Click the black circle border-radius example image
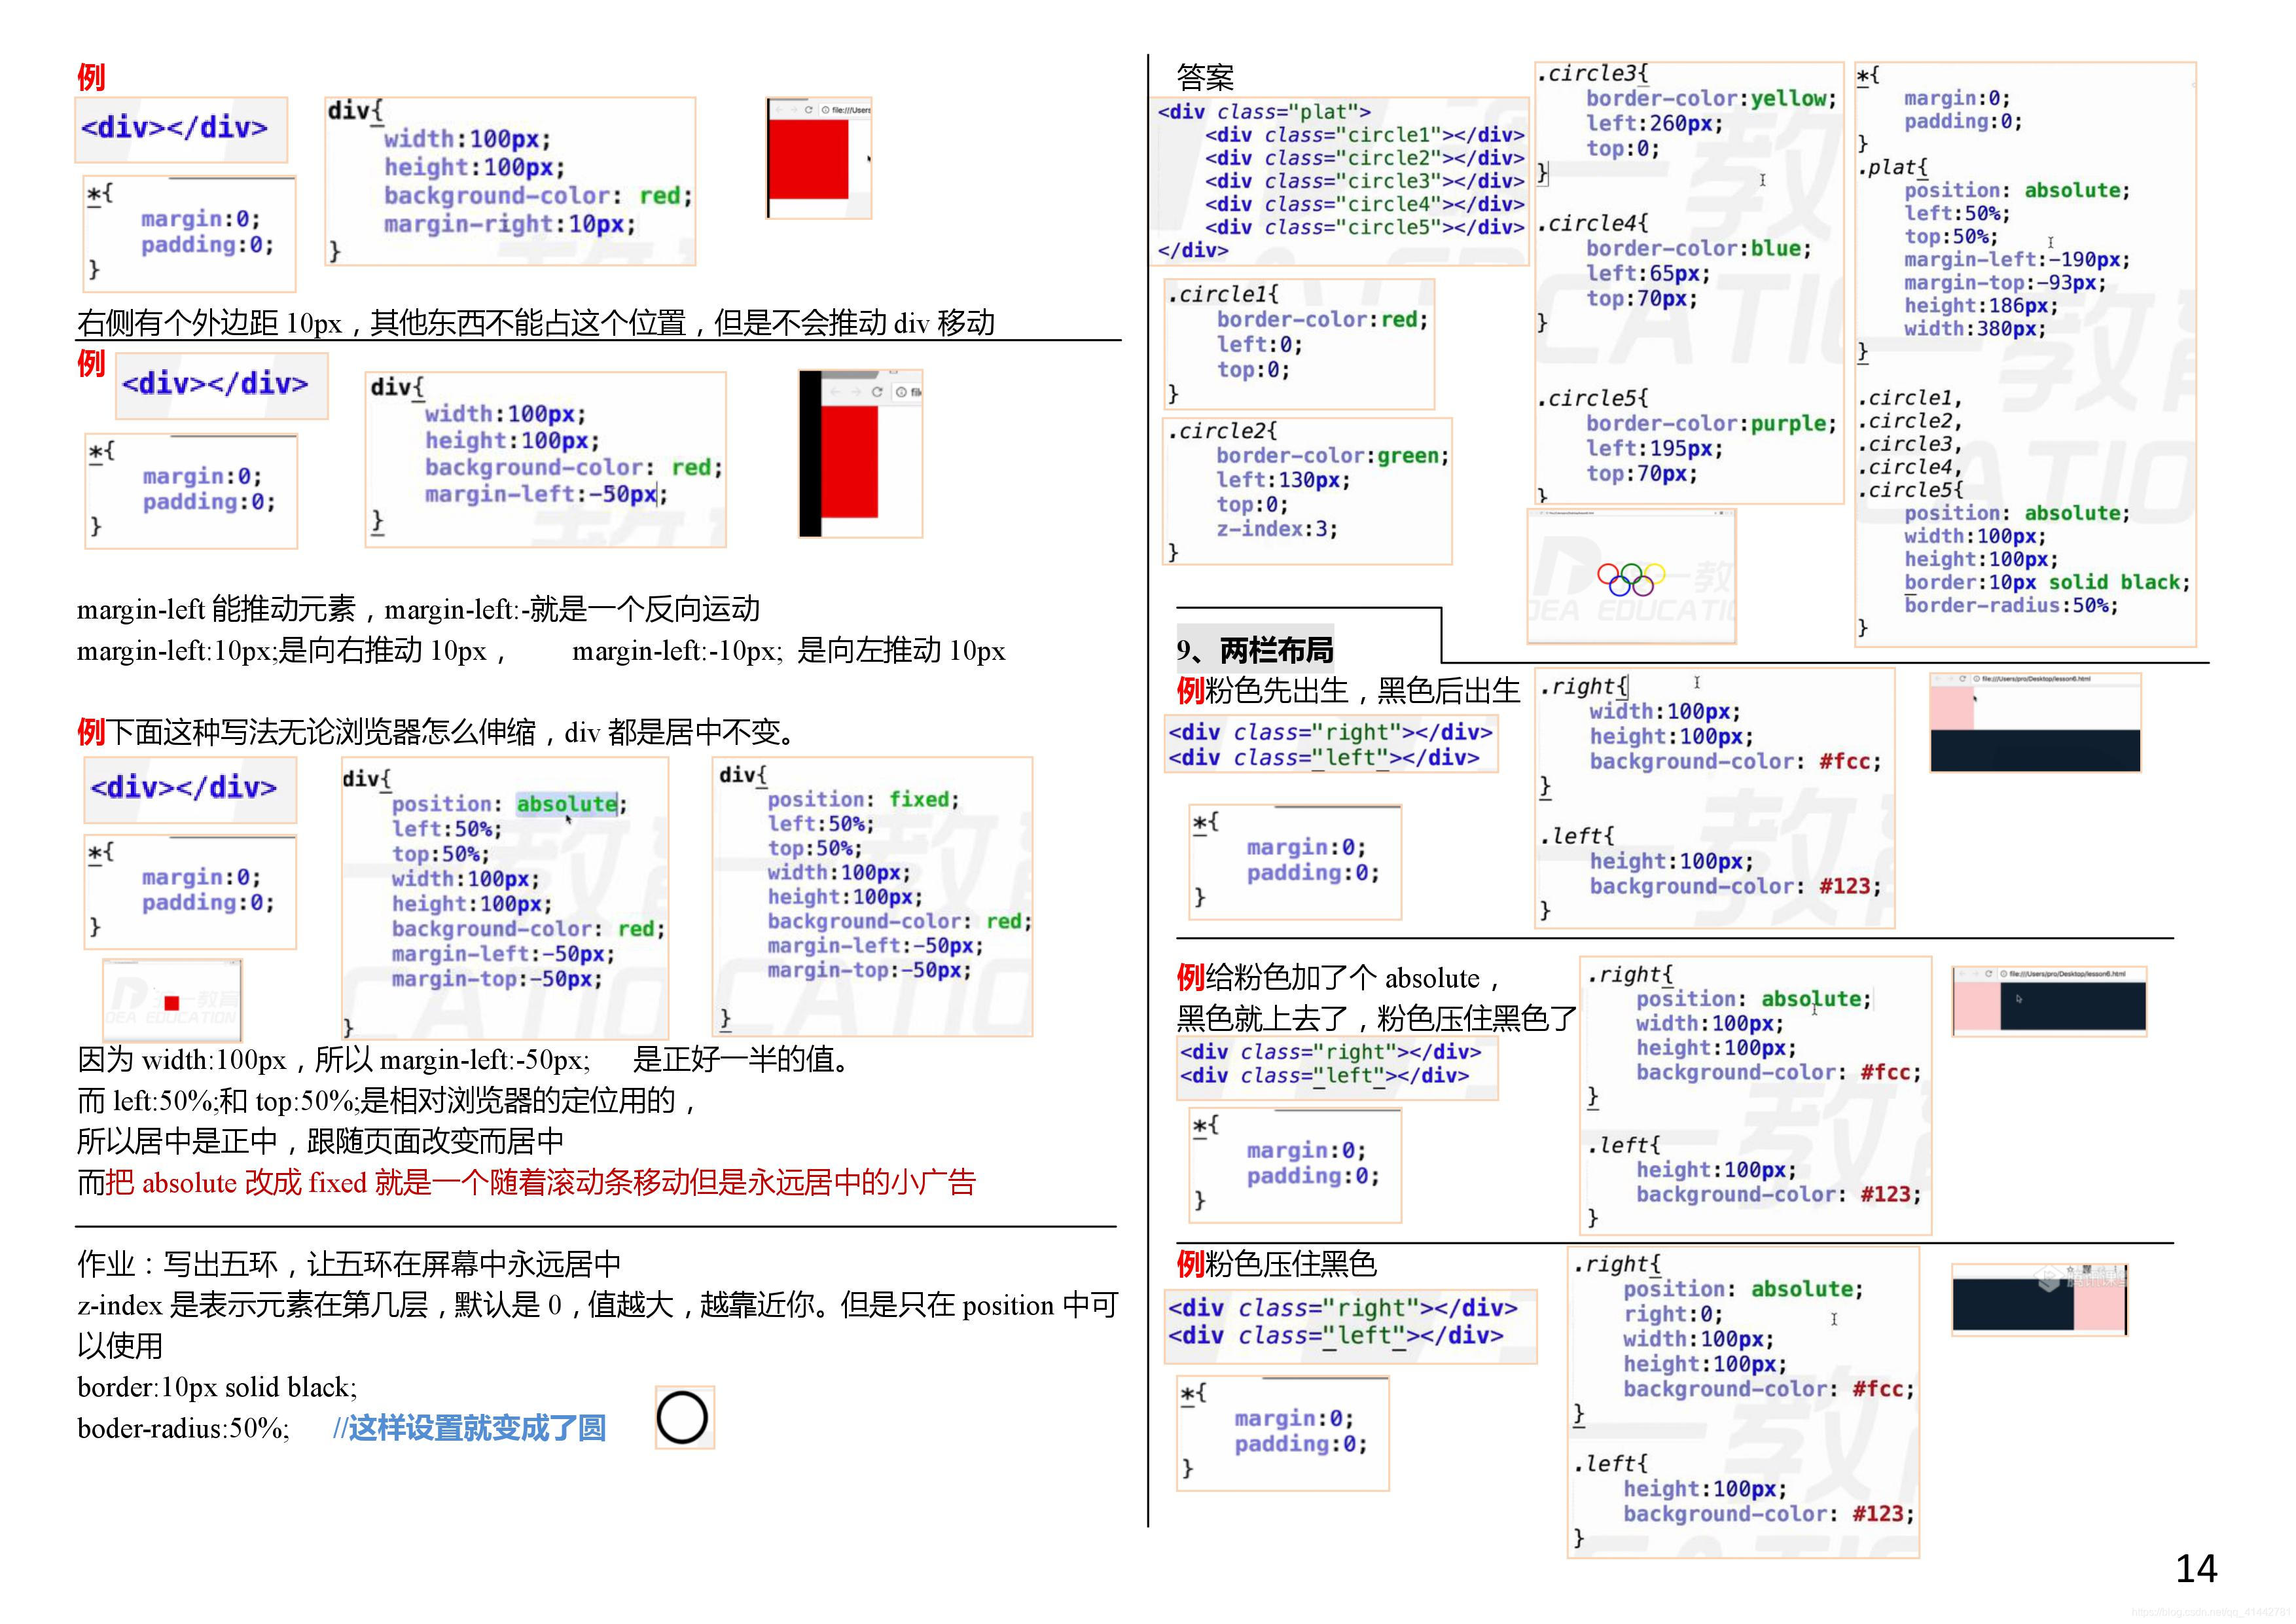The width and height of the screenshot is (2296, 1624). pyautogui.click(x=684, y=1417)
